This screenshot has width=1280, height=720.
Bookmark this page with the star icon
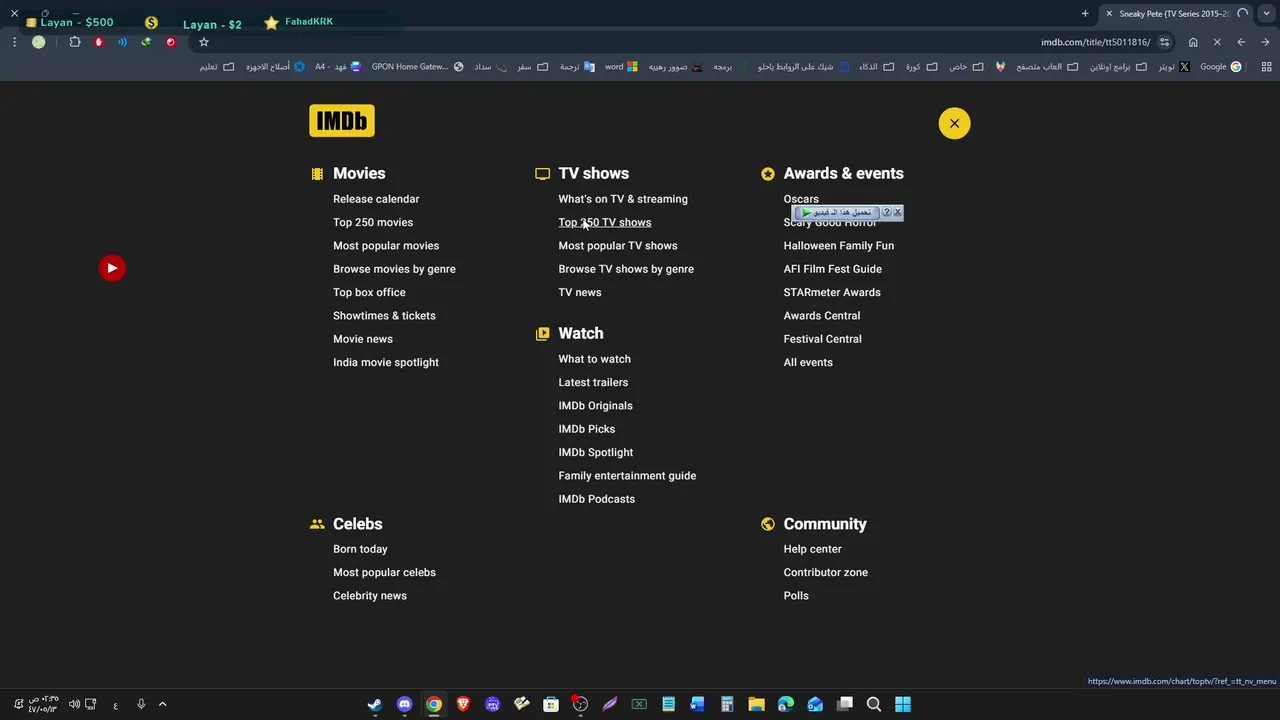coord(204,42)
